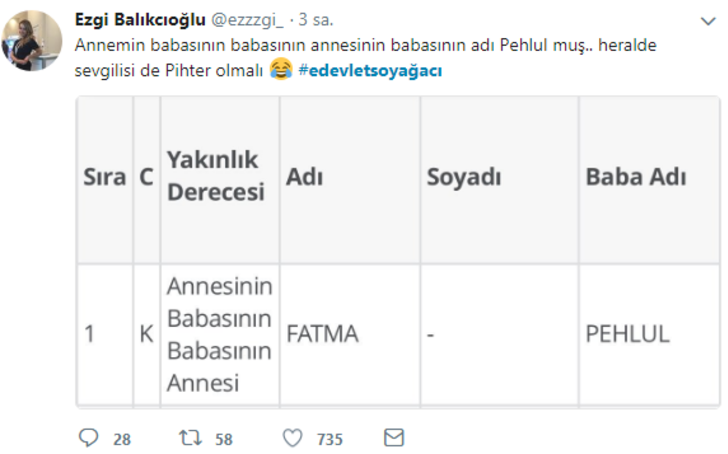Click the 'Annesinin Babasının Babasının Annesi' cell
The width and height of the screenshot is (728, 454).
(x=218, y=334)
